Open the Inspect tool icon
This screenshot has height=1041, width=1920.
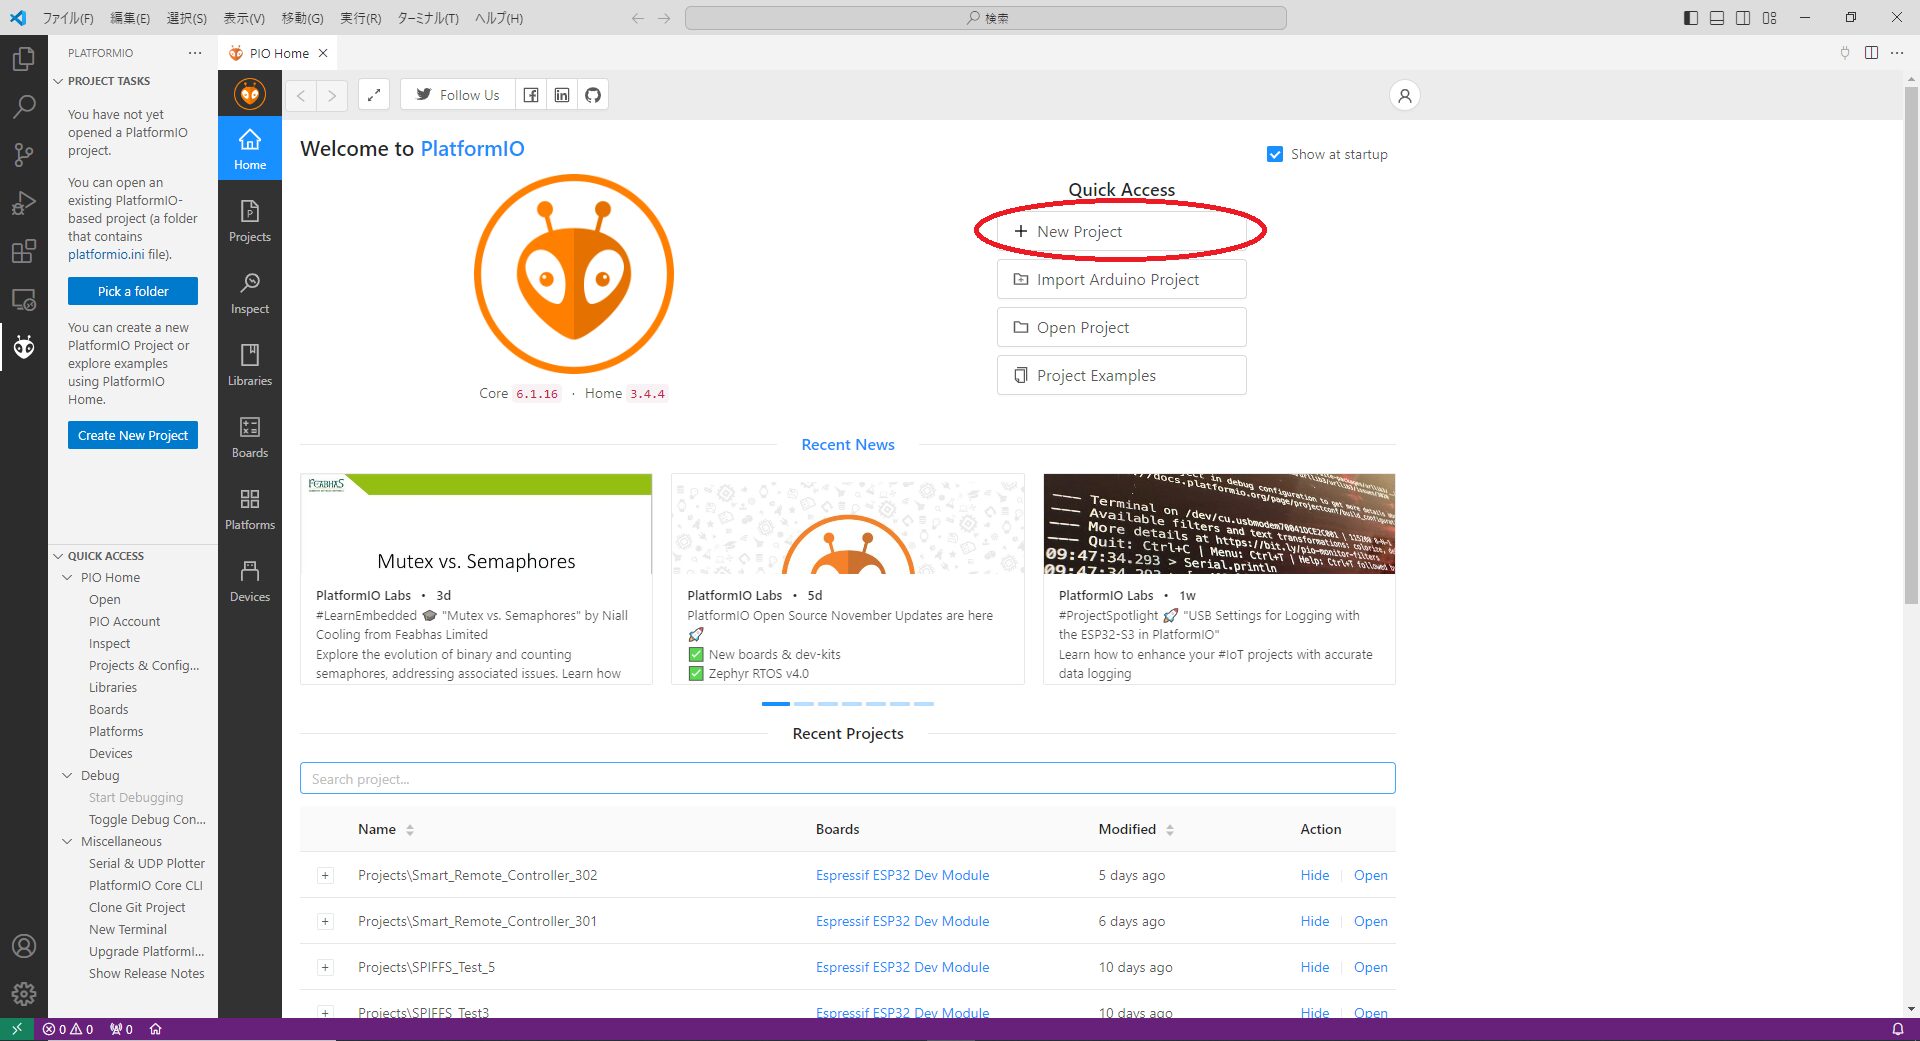[x=249, y=293]
